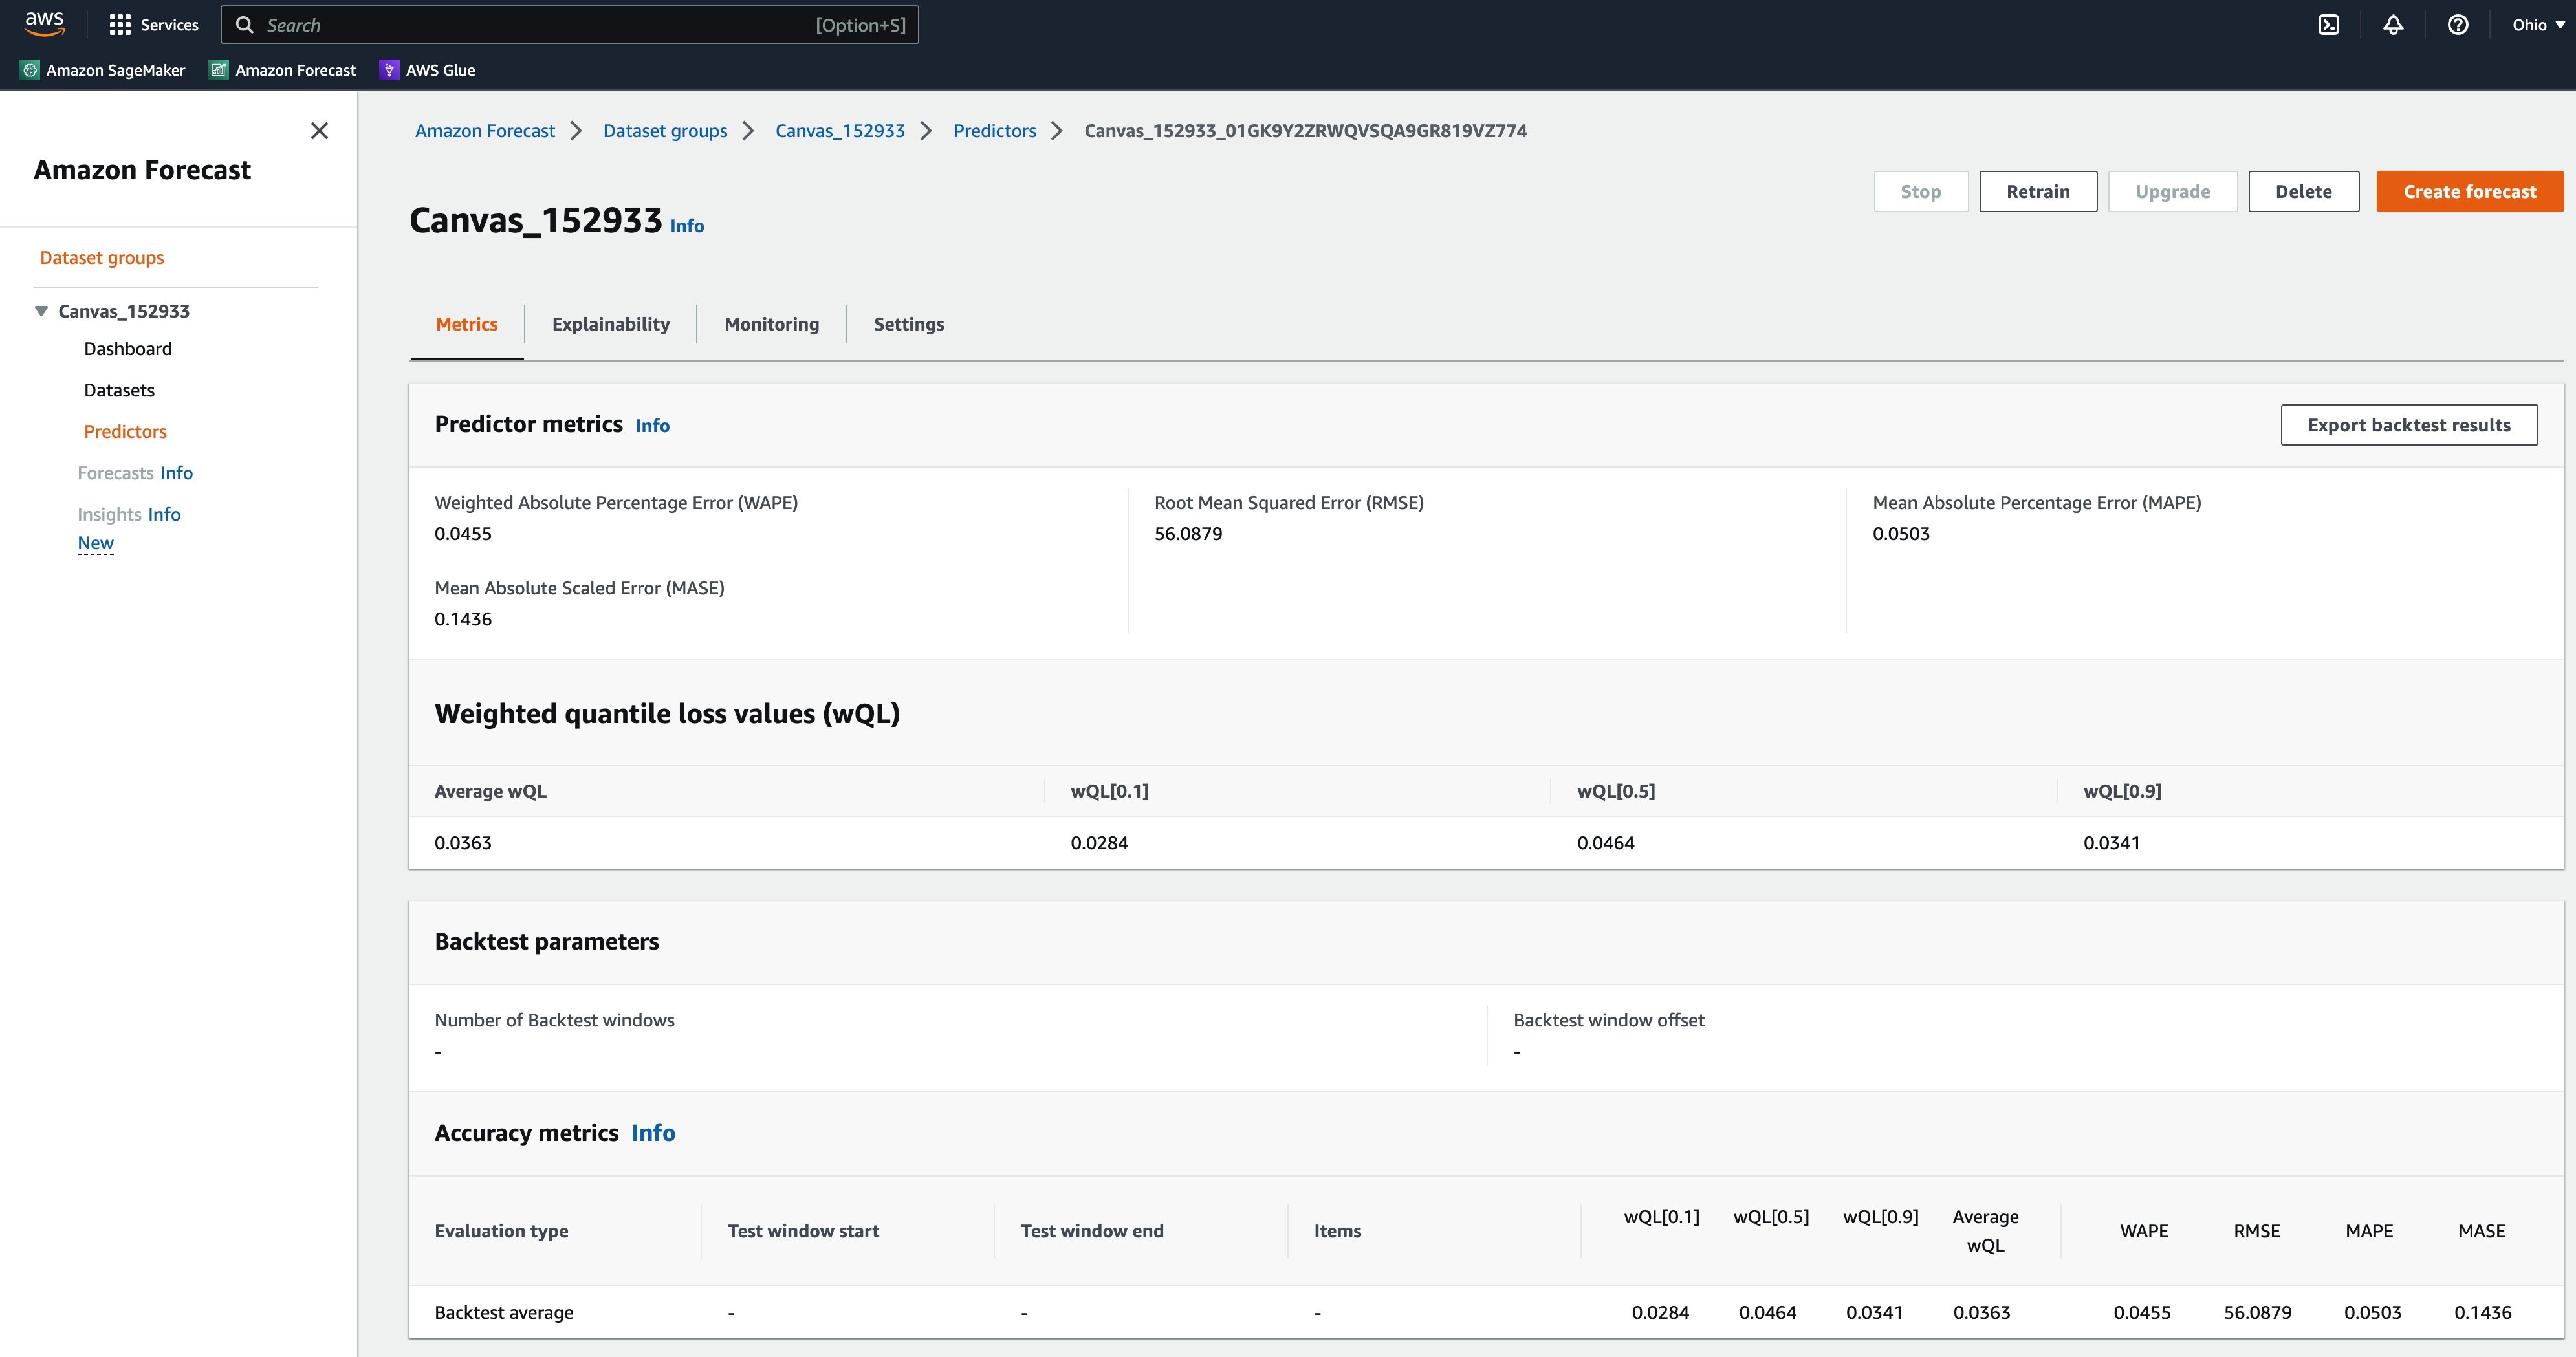Click the New label under Insights
Screen dimensions: 2576x1357
click(x=96, y=543)
